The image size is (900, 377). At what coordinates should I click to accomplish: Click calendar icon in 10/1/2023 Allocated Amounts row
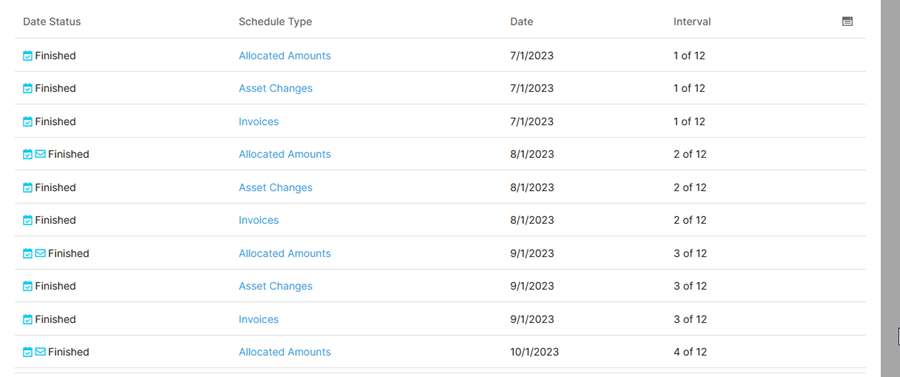click(28, 352)
